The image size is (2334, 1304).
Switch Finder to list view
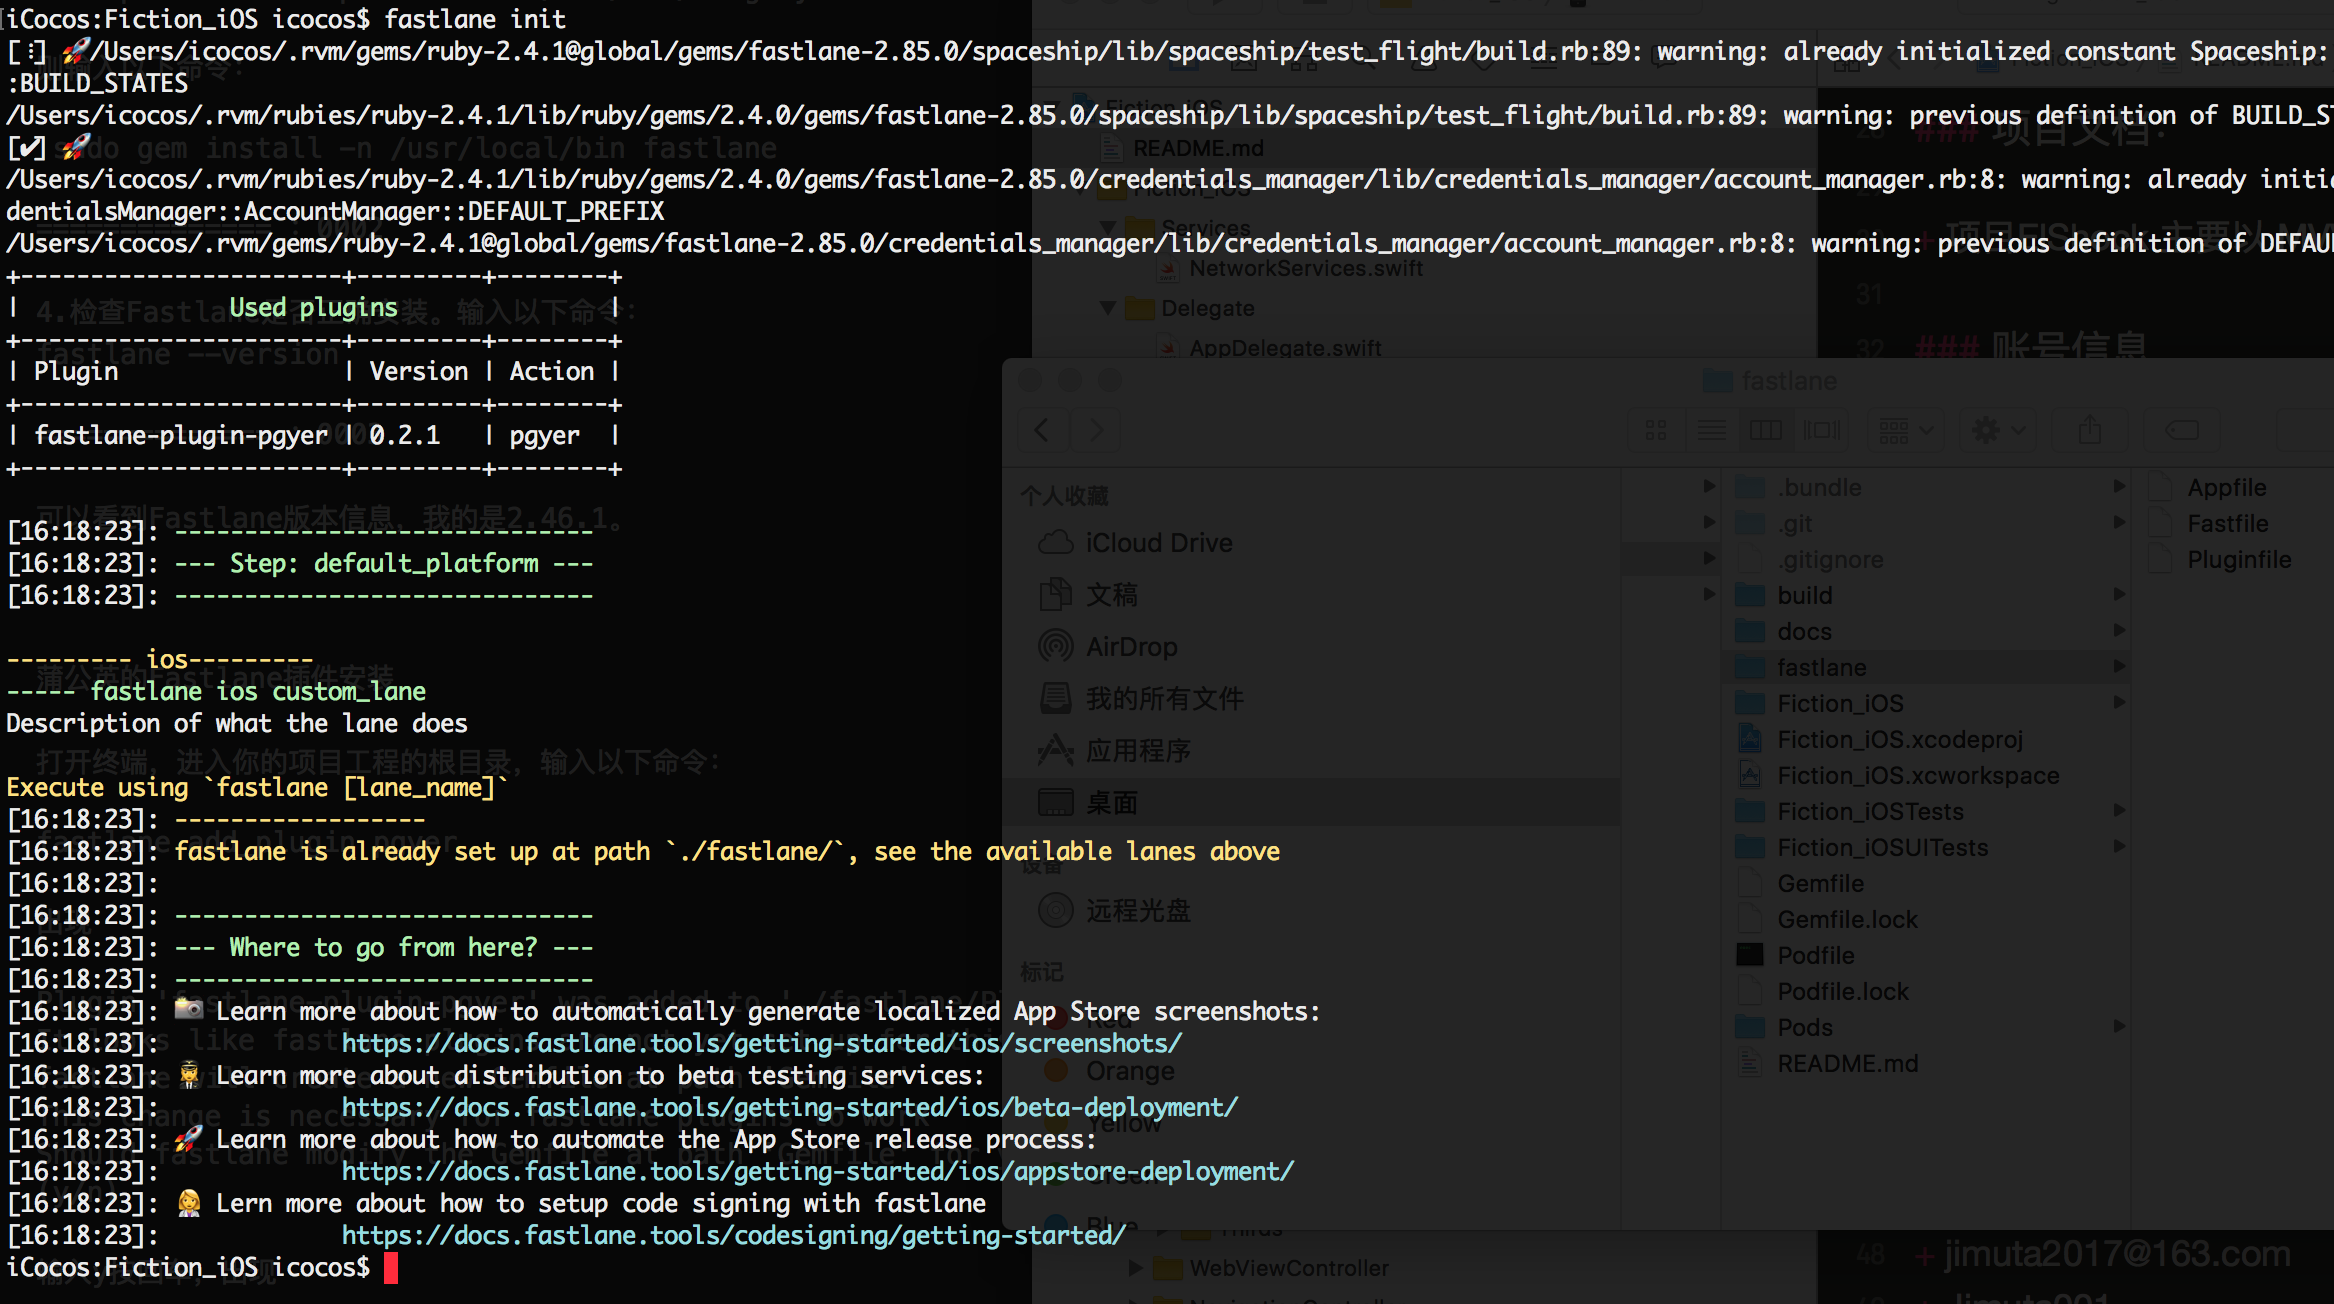coord(1712,431)
